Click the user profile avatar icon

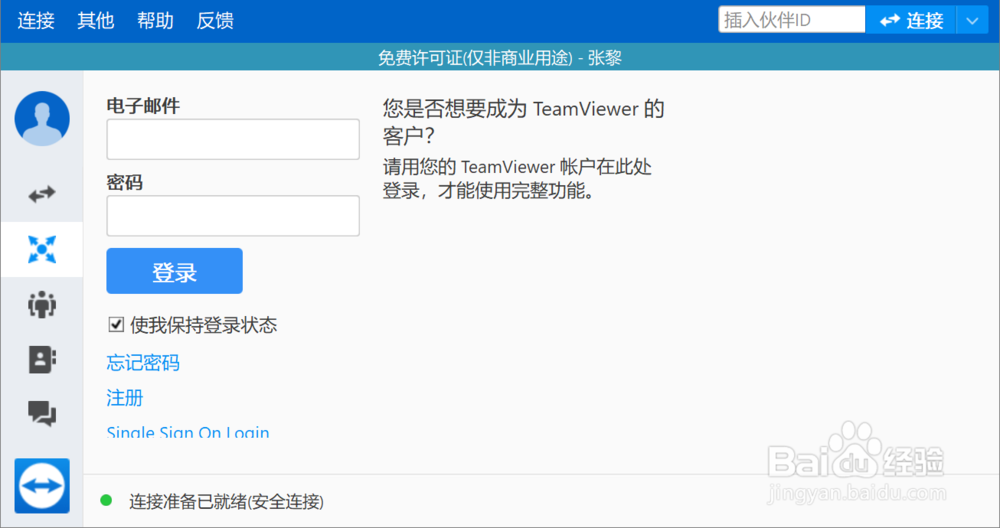coord(42,119)
